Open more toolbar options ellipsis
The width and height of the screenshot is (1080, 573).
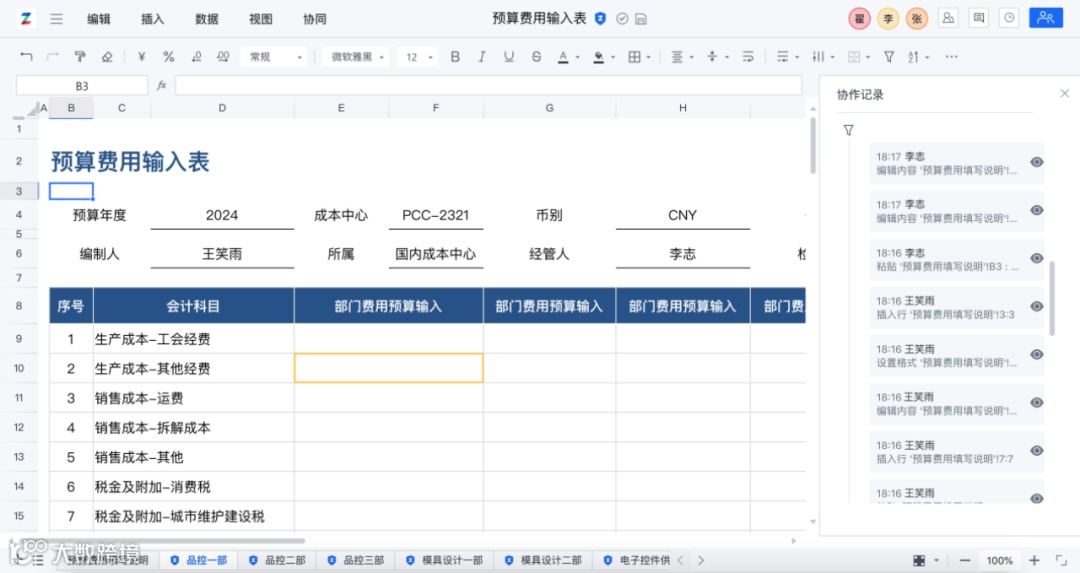[951, 57]
